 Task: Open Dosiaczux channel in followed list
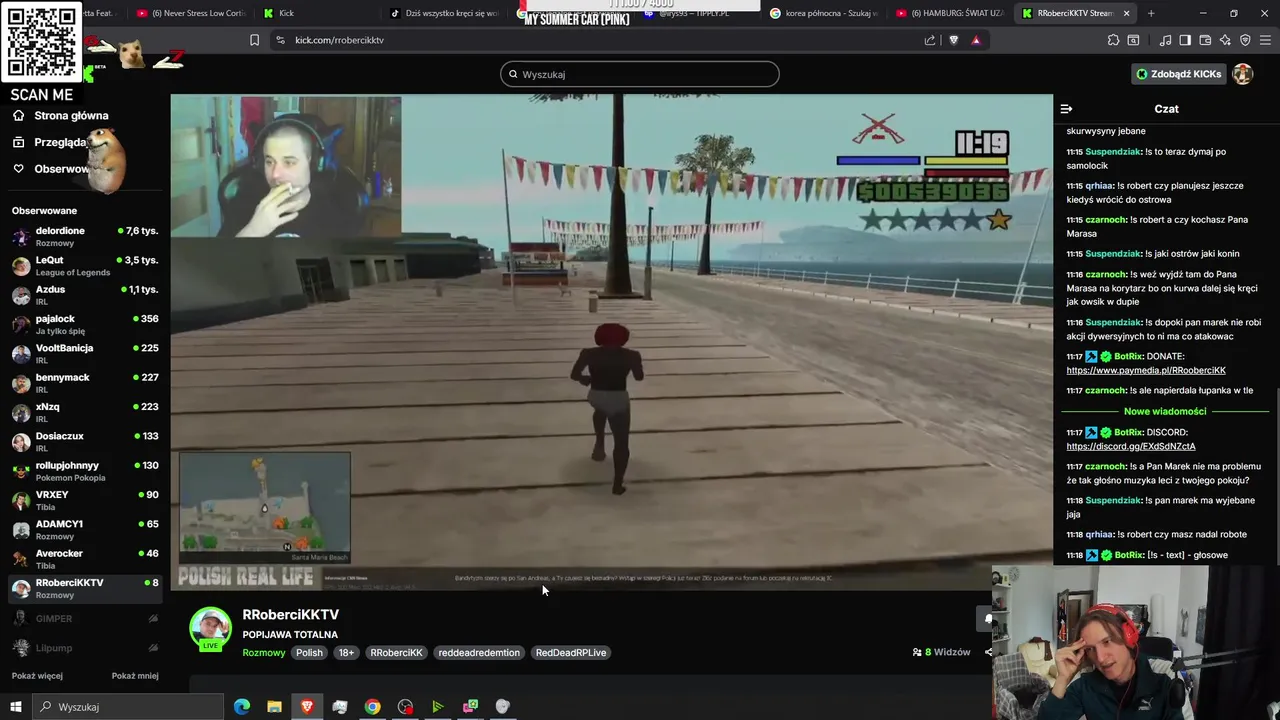point(85,442)
